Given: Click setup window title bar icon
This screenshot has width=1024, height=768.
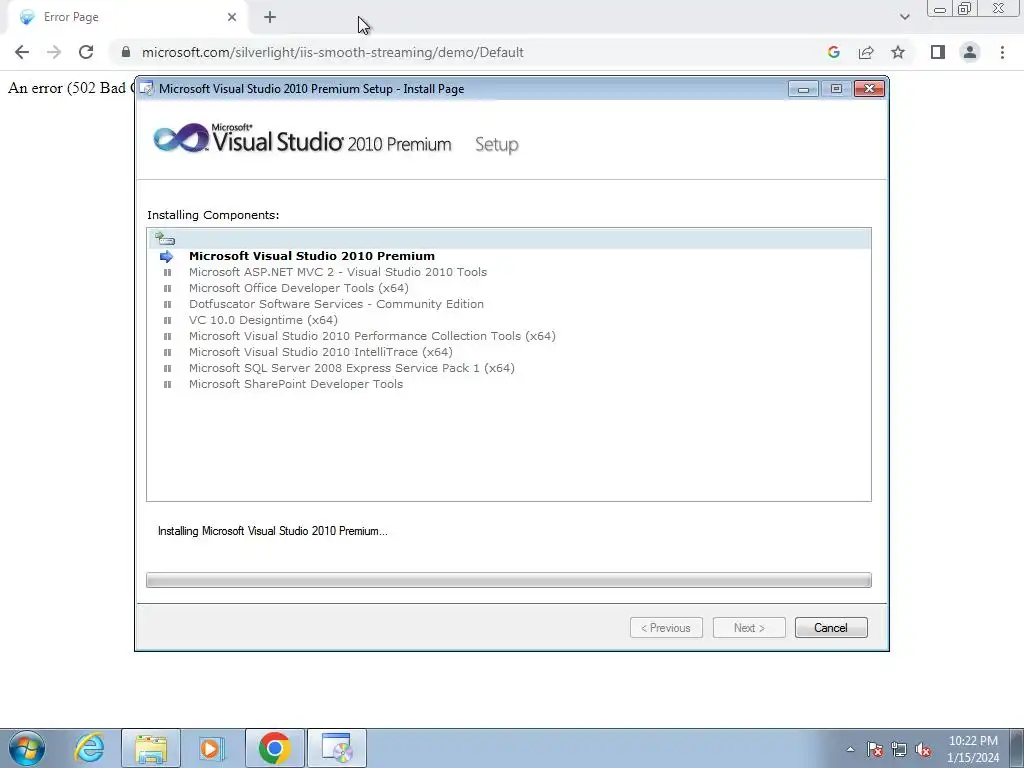Looking at the screenshot, I should (147, 89).
